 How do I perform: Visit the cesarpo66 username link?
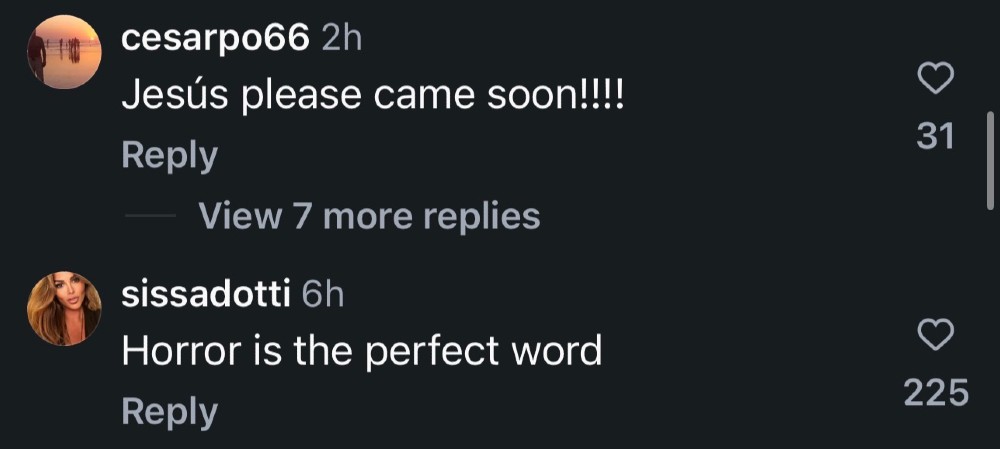point(216,41)
